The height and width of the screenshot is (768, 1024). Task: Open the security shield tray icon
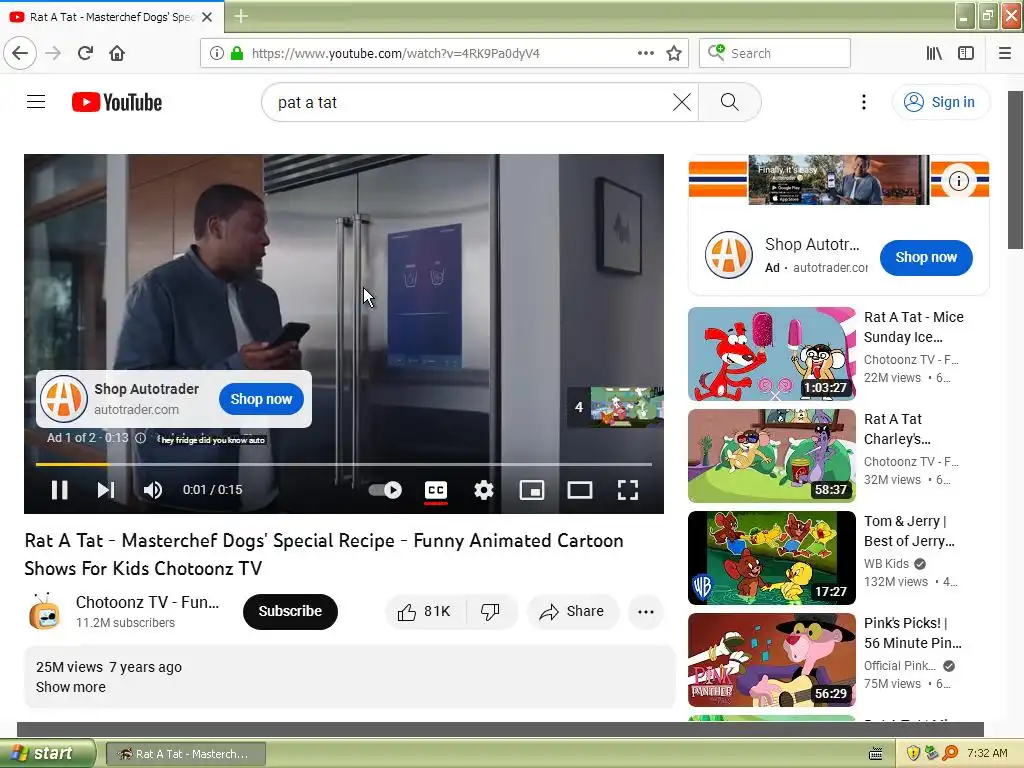913,753
